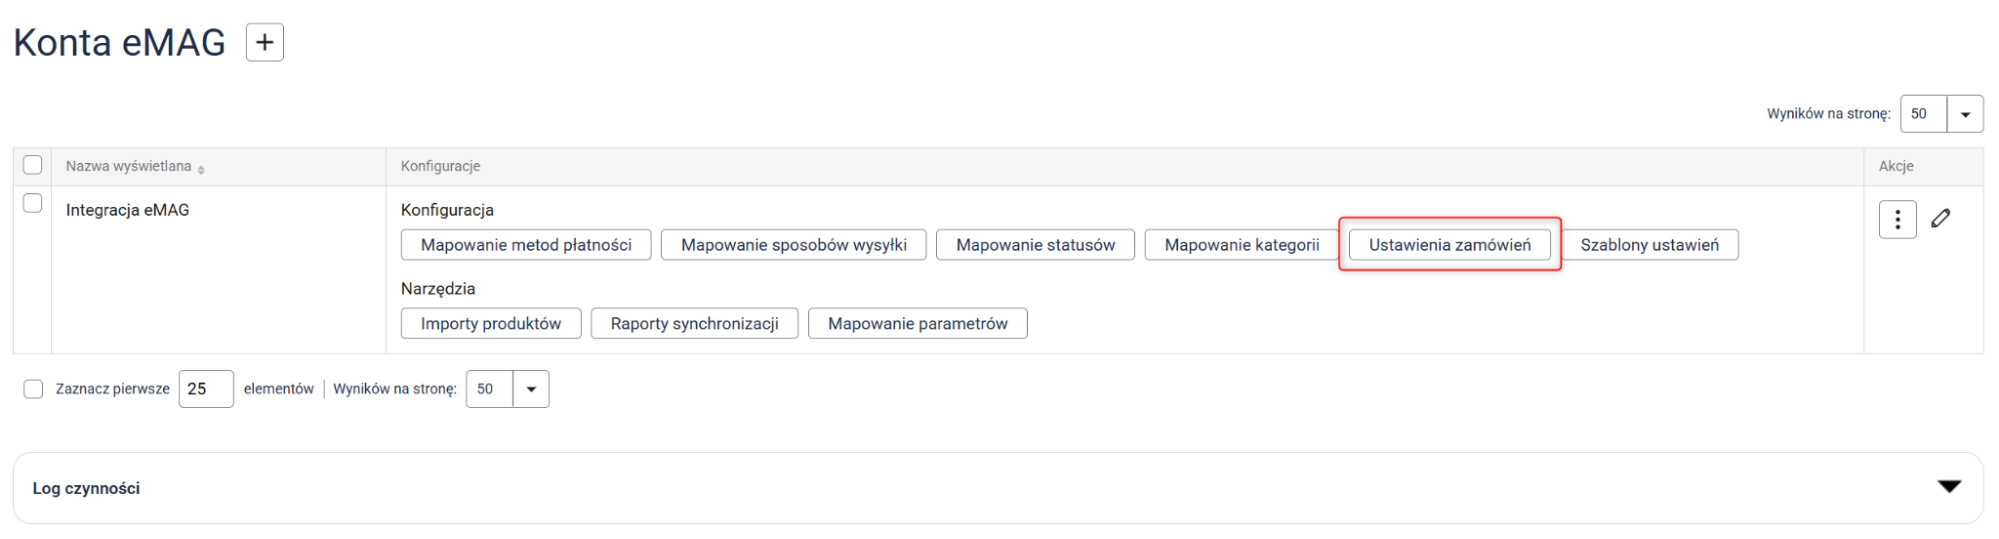Click the plus icon to add eMAG account

pyautogui.click(x=265, y=43)
